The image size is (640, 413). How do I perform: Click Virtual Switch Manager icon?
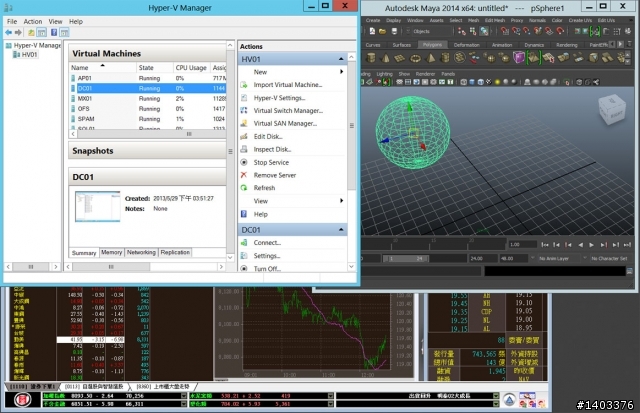coord(244,110)
